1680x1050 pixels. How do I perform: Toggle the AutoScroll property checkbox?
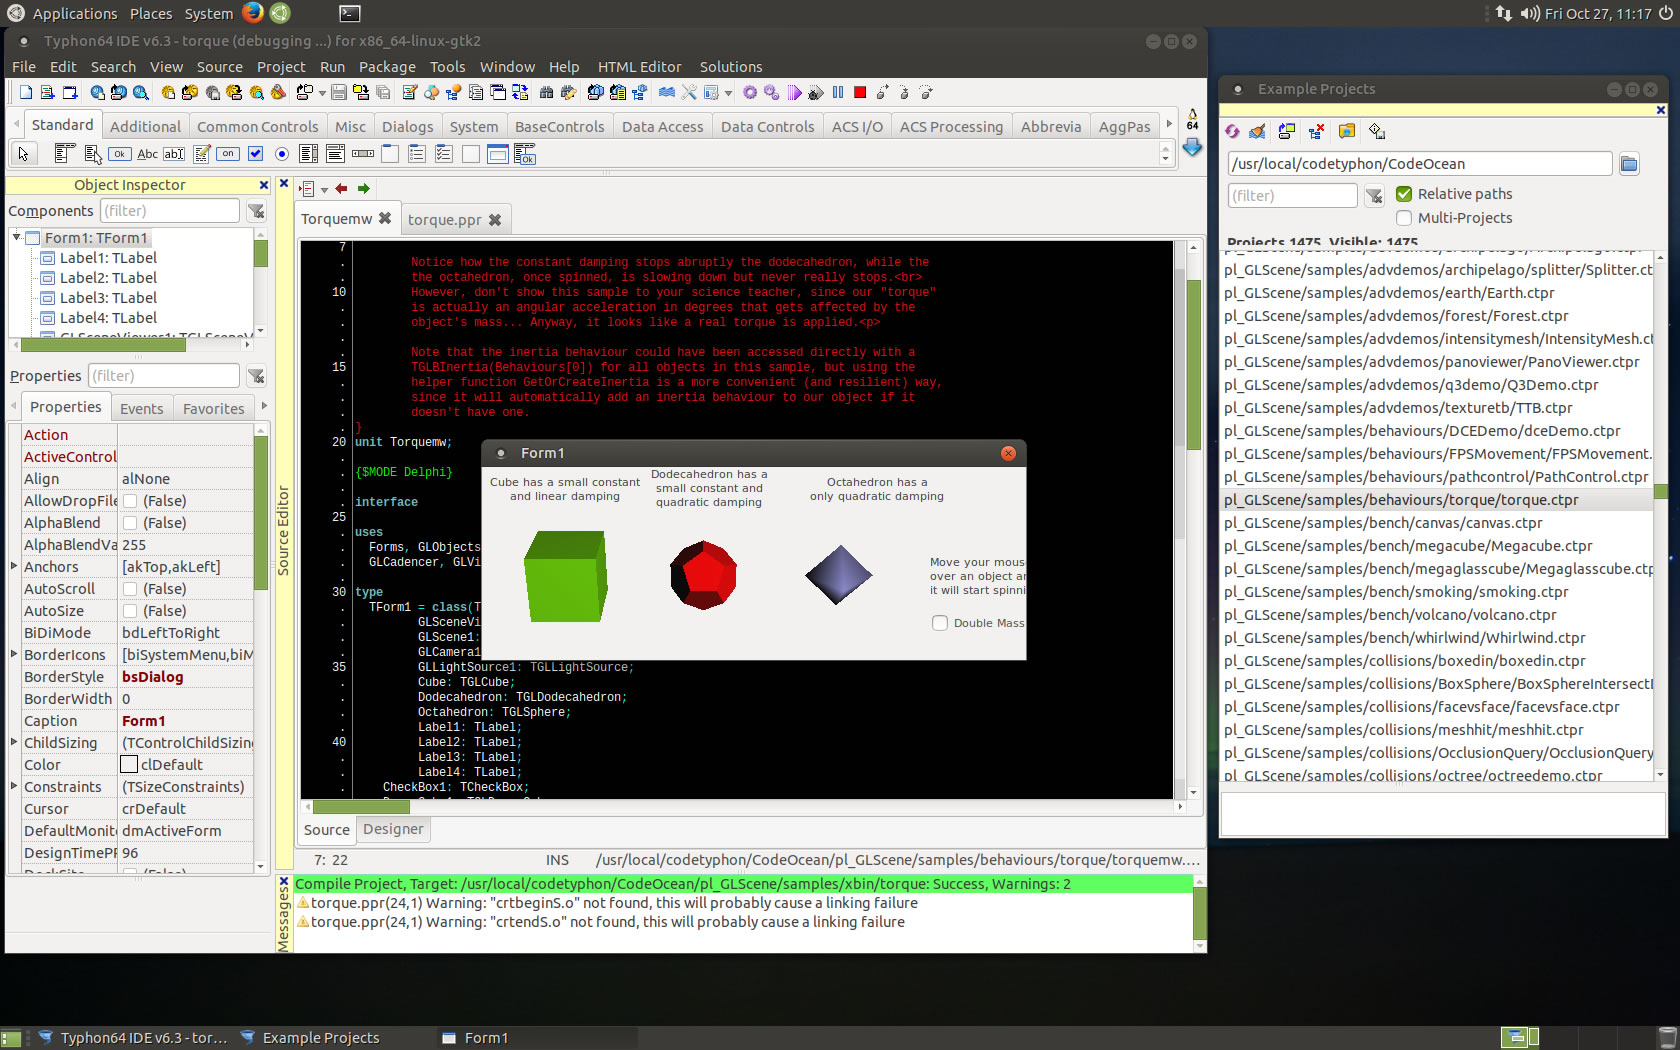(130, 589)
